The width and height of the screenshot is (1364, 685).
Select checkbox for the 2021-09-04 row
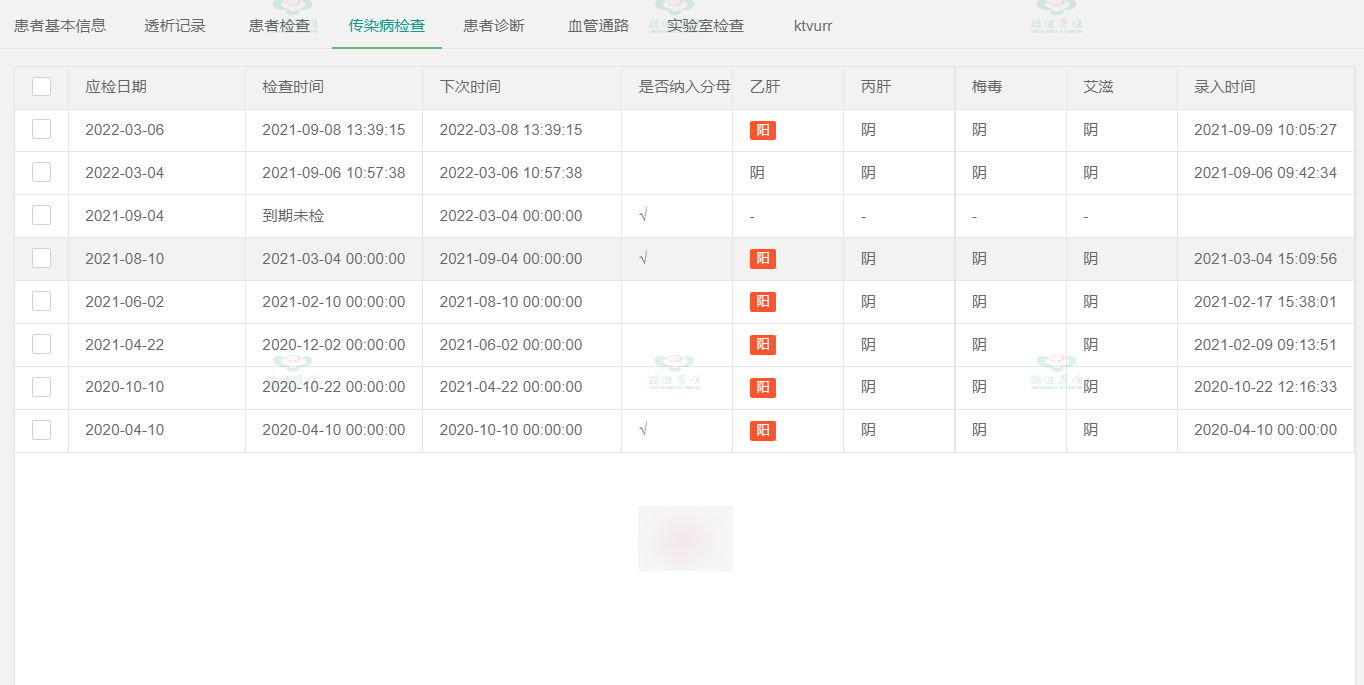pyautogui.click(x=41, y=215)
